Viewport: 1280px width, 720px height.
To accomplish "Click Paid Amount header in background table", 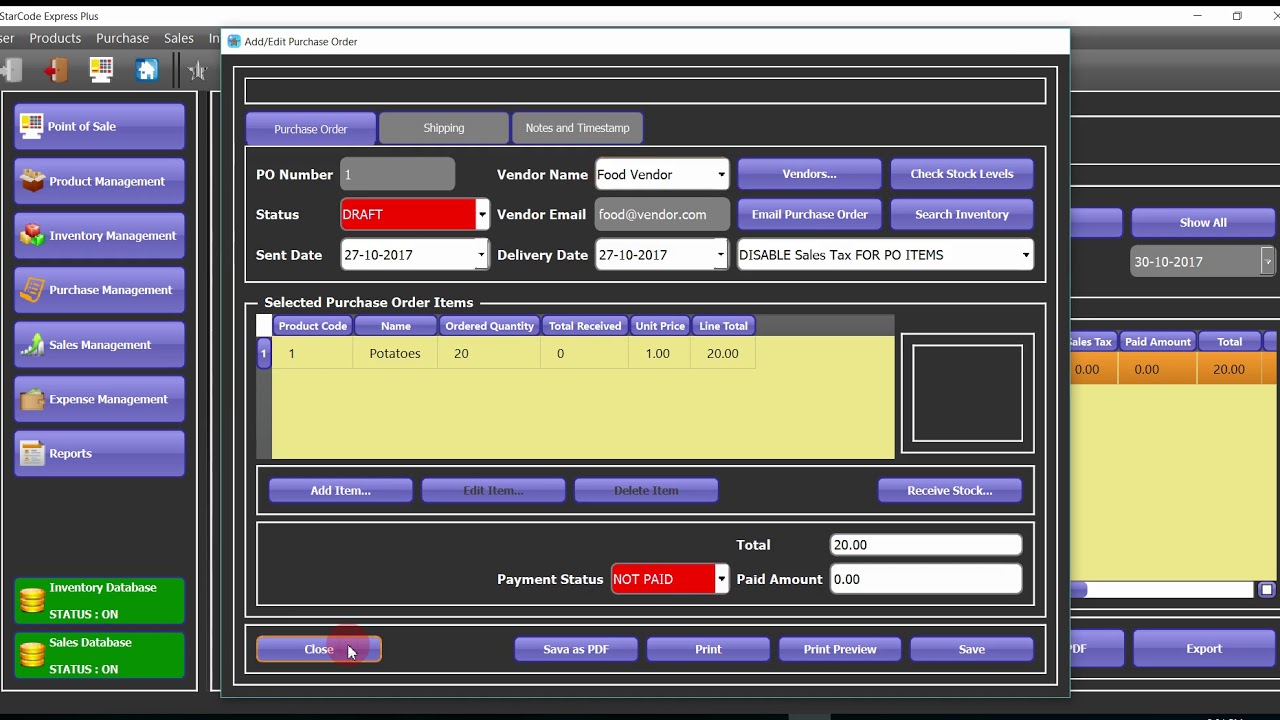I will pos(1158,342).
